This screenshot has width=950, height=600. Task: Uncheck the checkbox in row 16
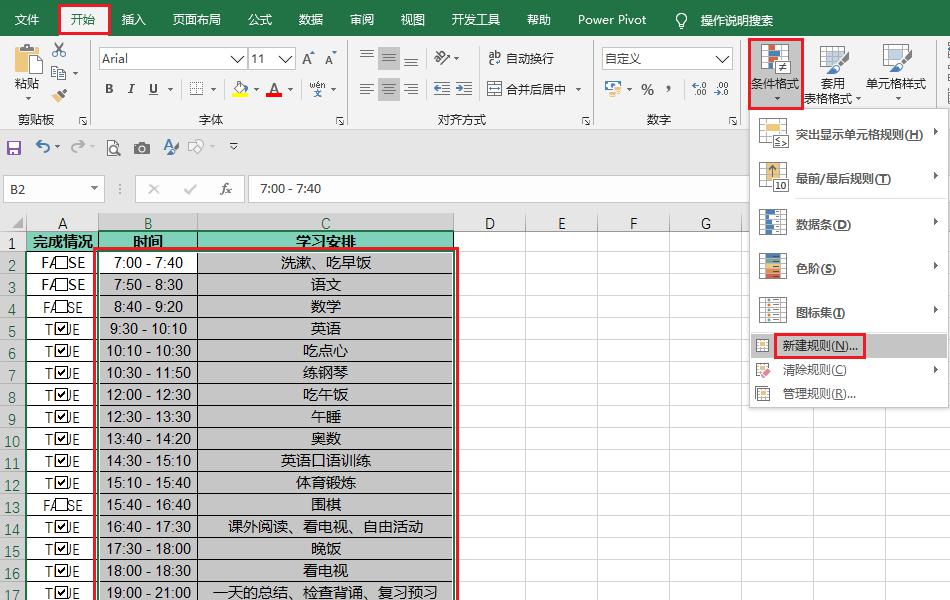(62, 570)
